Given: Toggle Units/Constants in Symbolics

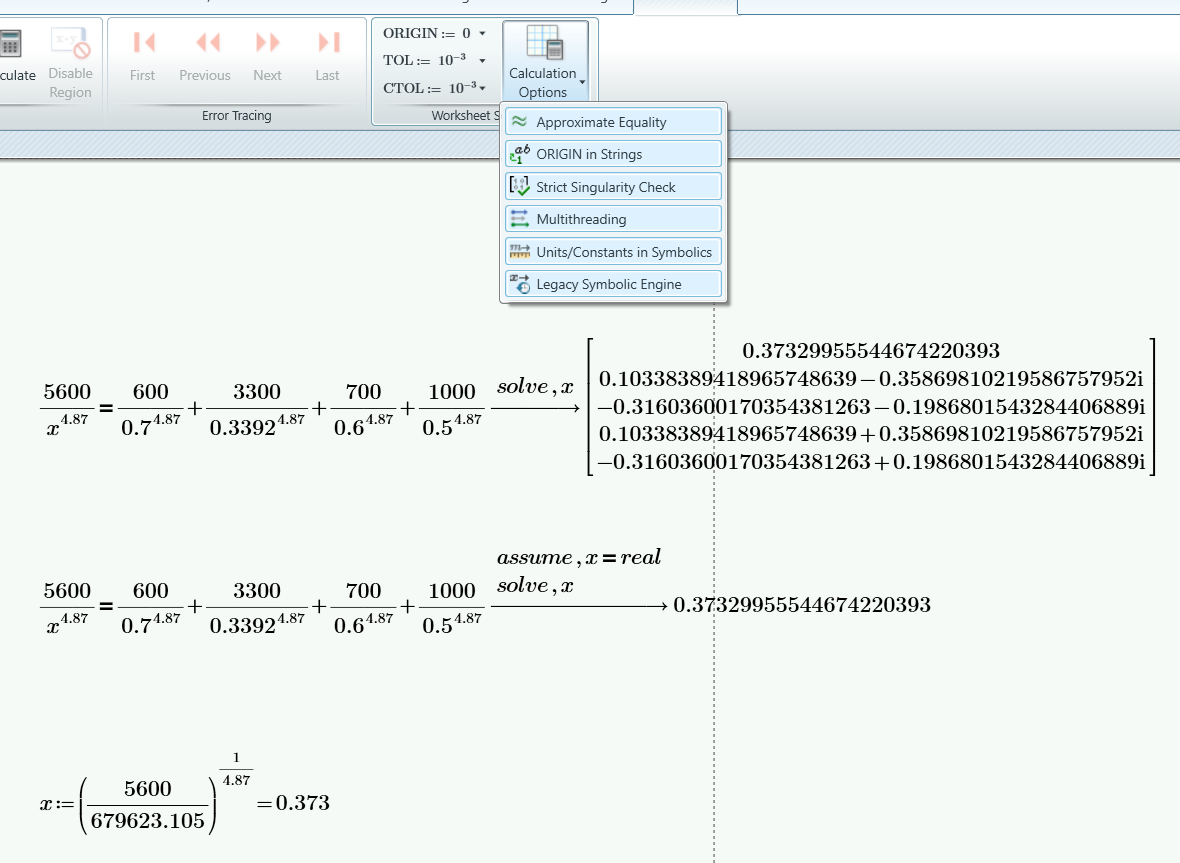Looking at the screenshot, I should click(612, 252).
